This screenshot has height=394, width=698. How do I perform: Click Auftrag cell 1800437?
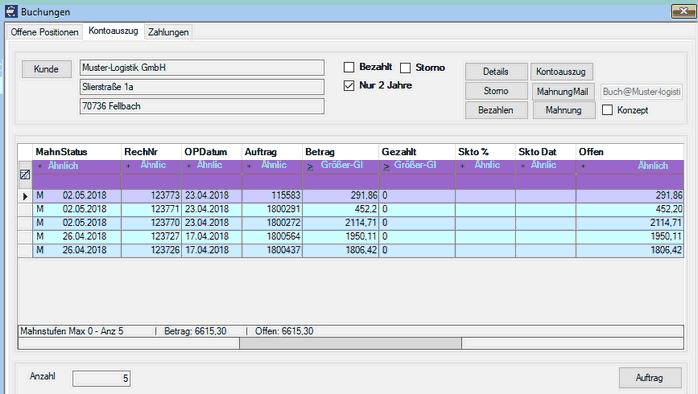(272, 250)
